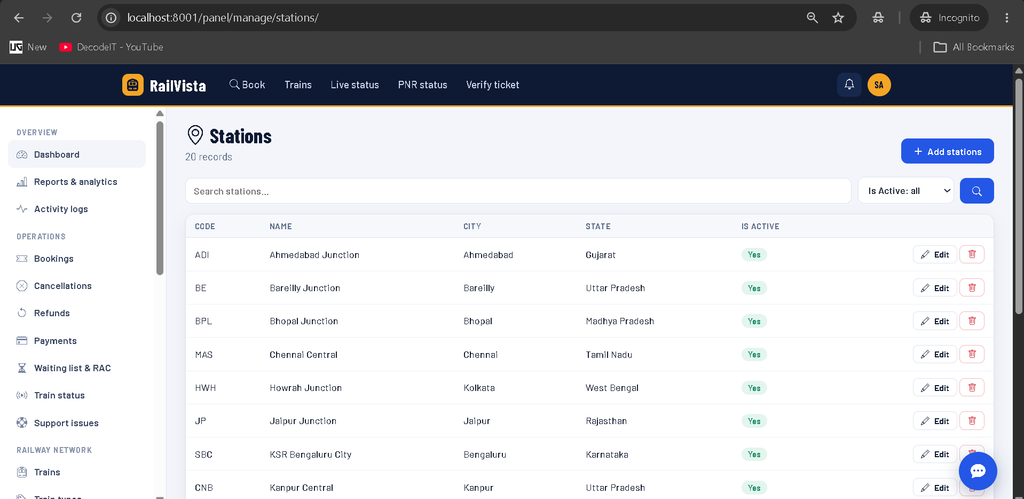1024x499 pixels.
Task: Click the Madhya Pradesh state cell
Action: (620, 321)
